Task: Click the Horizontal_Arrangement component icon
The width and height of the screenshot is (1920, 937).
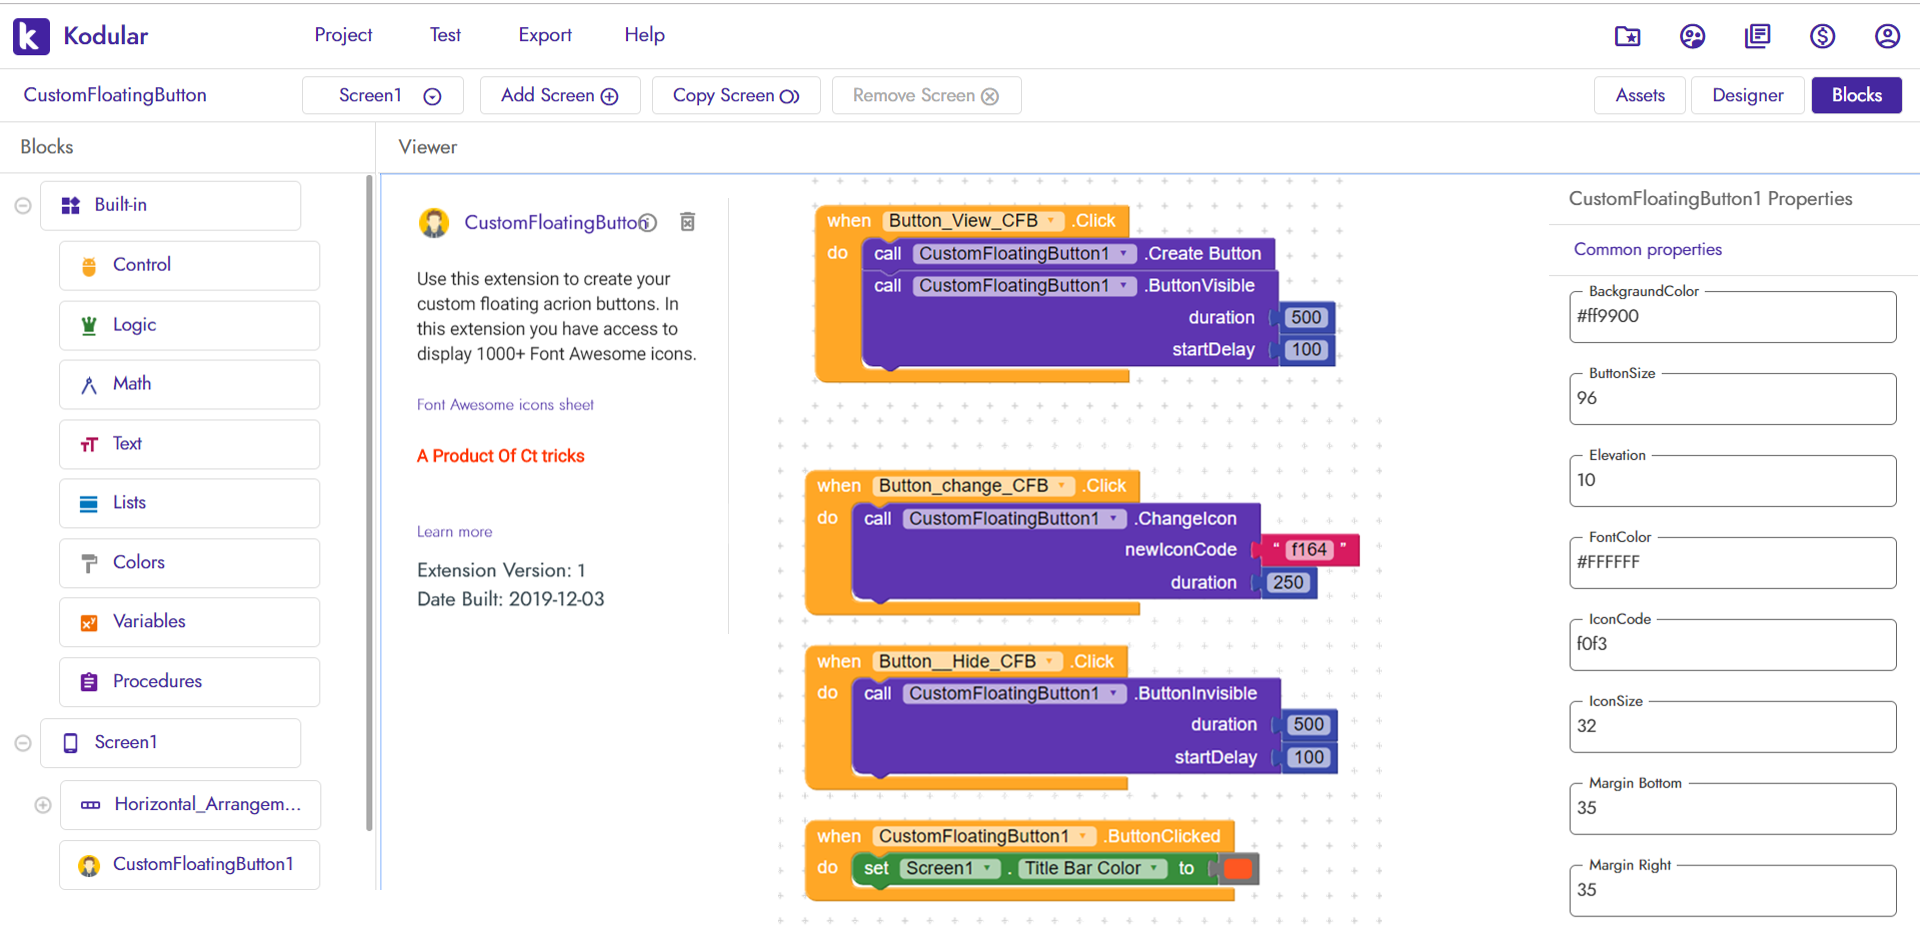Action: pyautogui.click(x=90, y=805)
